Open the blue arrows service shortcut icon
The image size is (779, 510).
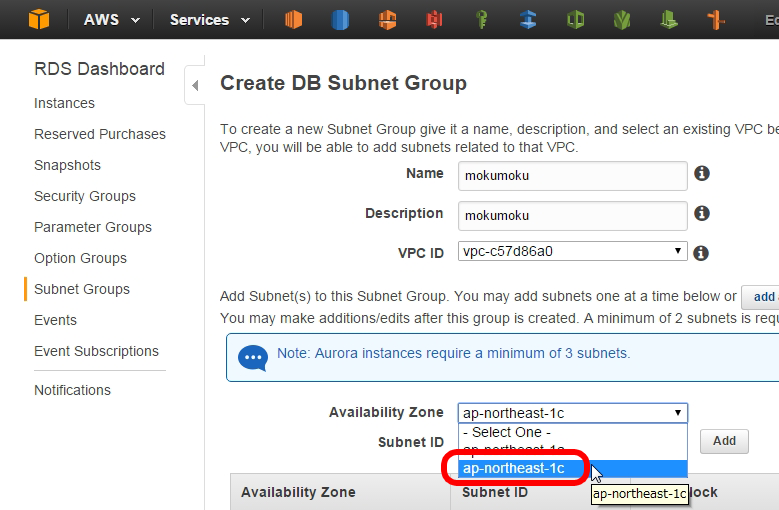528,19
